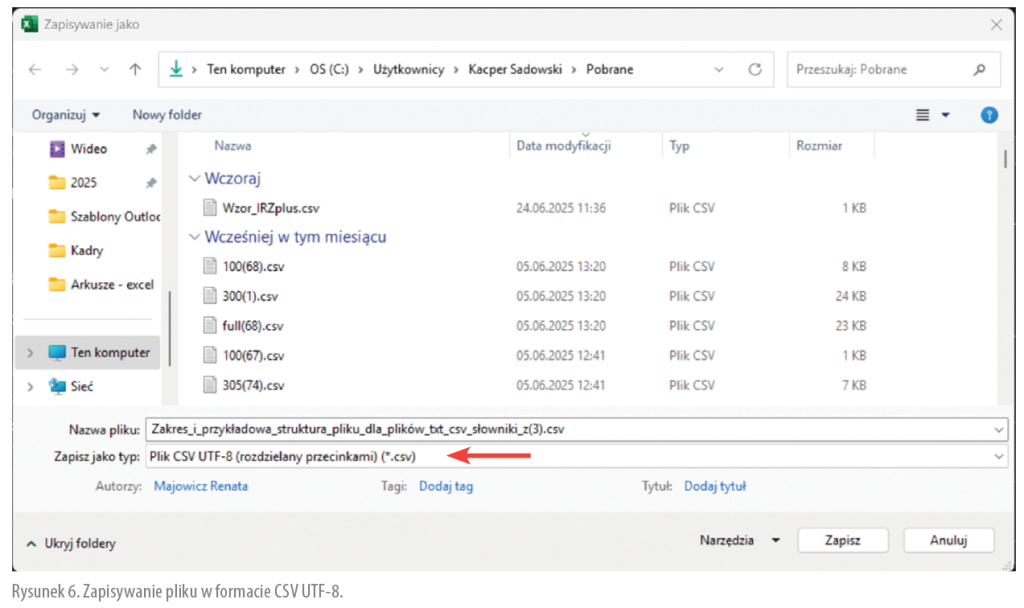Click the file icon of 300(1).csv

click(x=210, y=296)
